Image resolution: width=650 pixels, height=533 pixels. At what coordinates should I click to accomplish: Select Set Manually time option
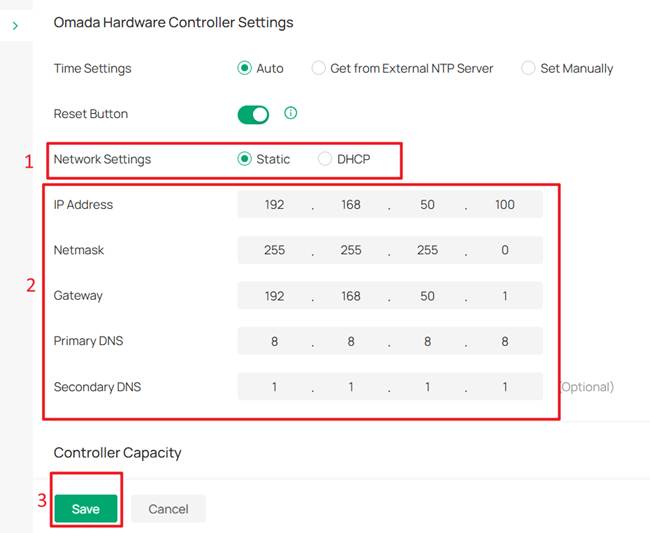[x=528, y=68]
